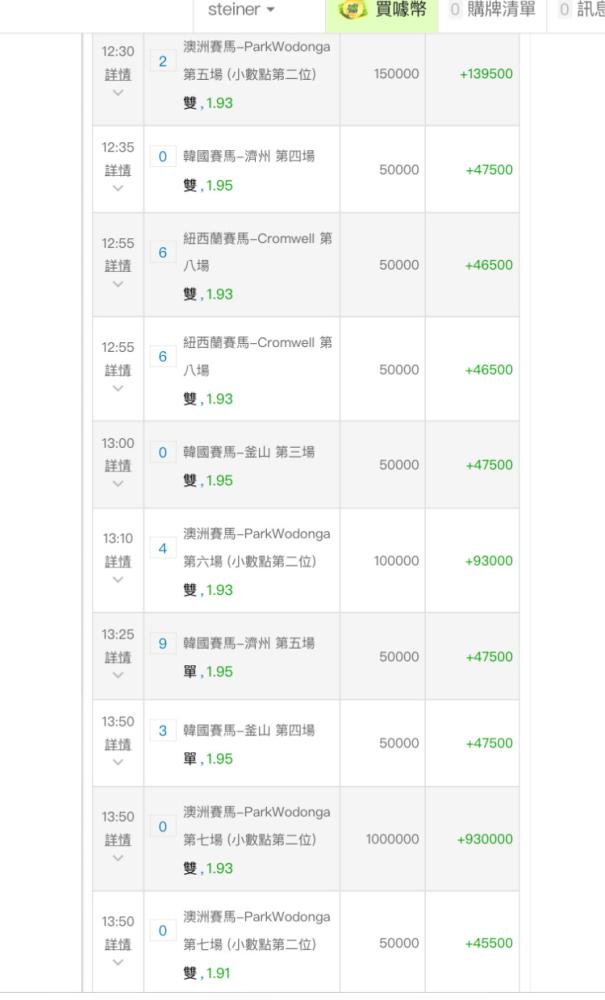Image resolution: width=605 pixels, height=1000 pixels.
Task: Expand chevron under the 13:00 entry
Action: 118,484
